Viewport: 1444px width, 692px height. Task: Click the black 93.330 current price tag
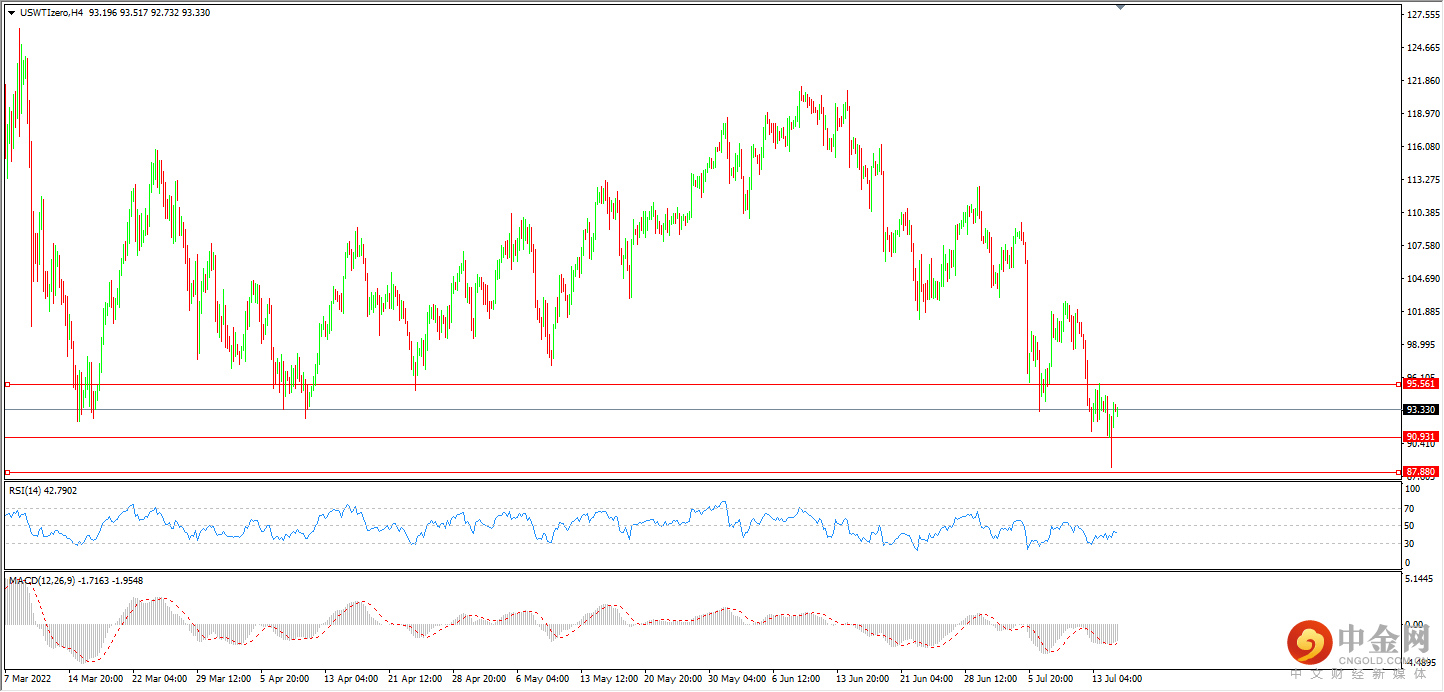pos(1420,409)
